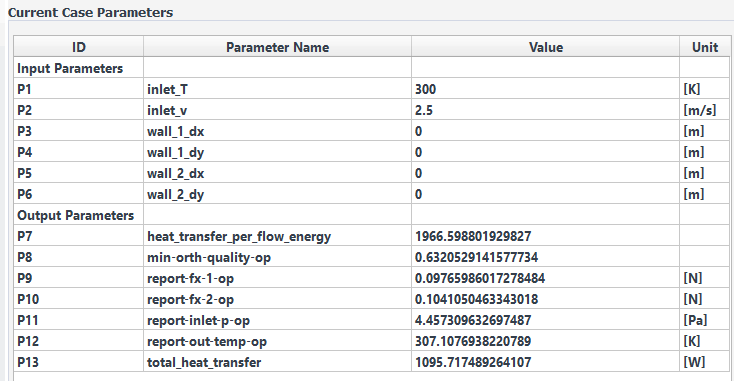Click the [Pa] unit cell

pyautogui.click(x=705, y=320)
